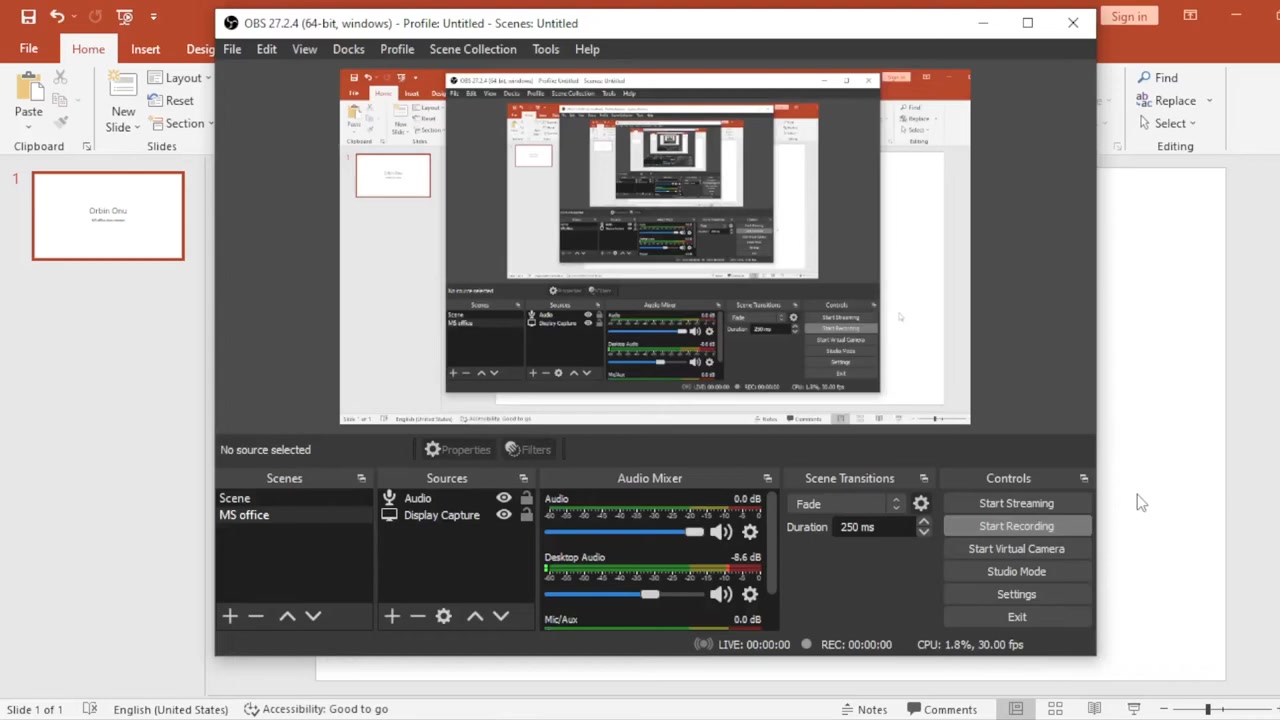Open OBS Settings from Controls
This screenshot has height=720, width=1280.
(1016, 594)
